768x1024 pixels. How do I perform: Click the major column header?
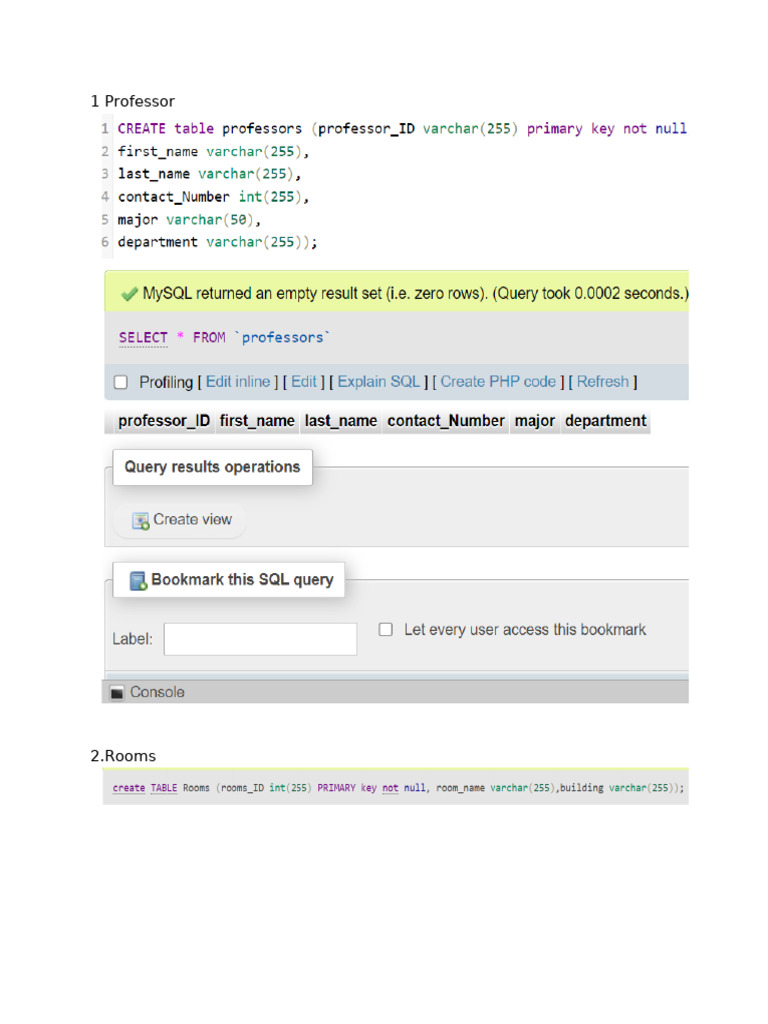535,421
